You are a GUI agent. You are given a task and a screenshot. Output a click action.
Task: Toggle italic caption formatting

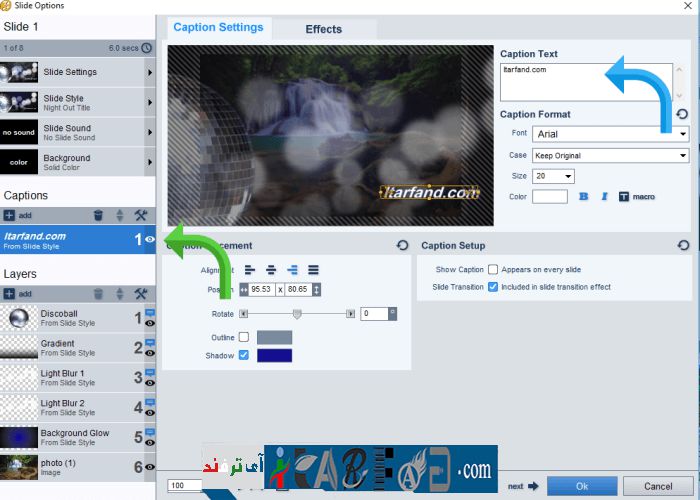(x=604, y=197)
